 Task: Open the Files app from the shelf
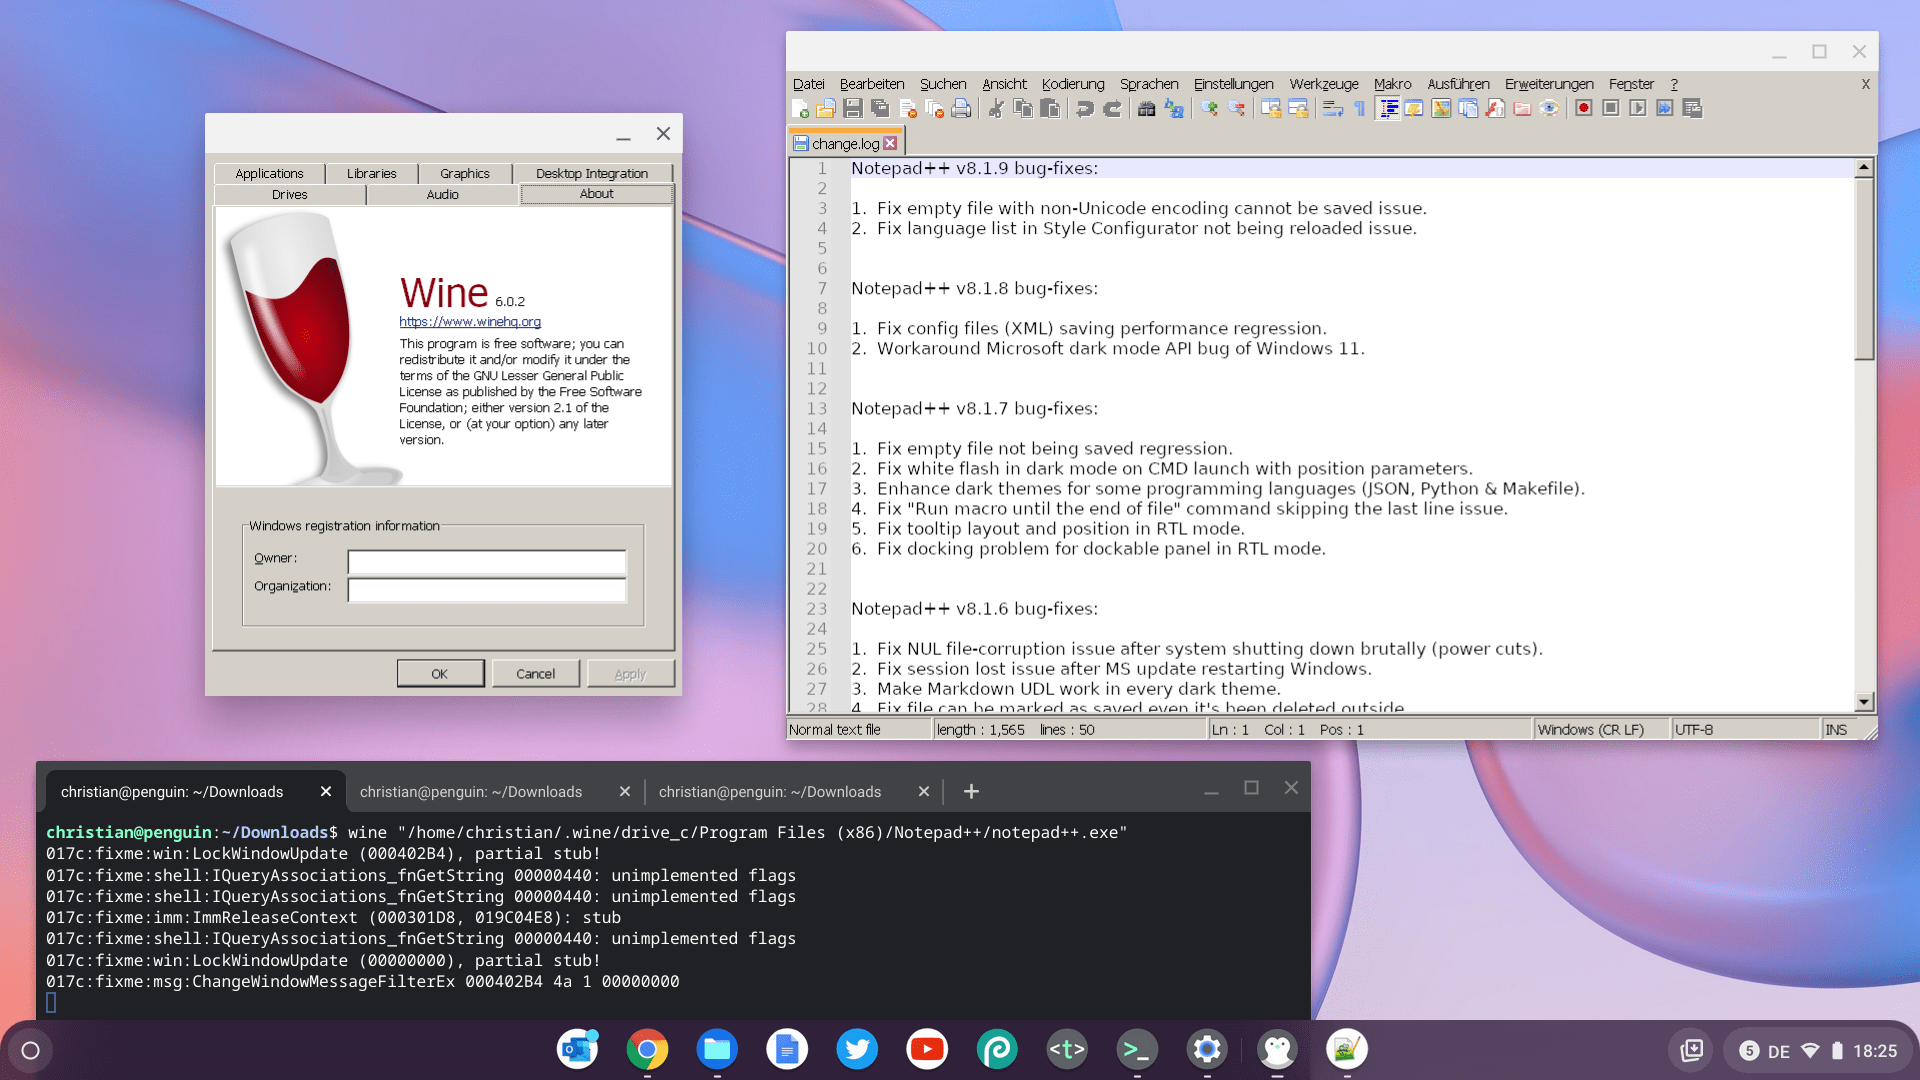click(x=717, y=1049)
